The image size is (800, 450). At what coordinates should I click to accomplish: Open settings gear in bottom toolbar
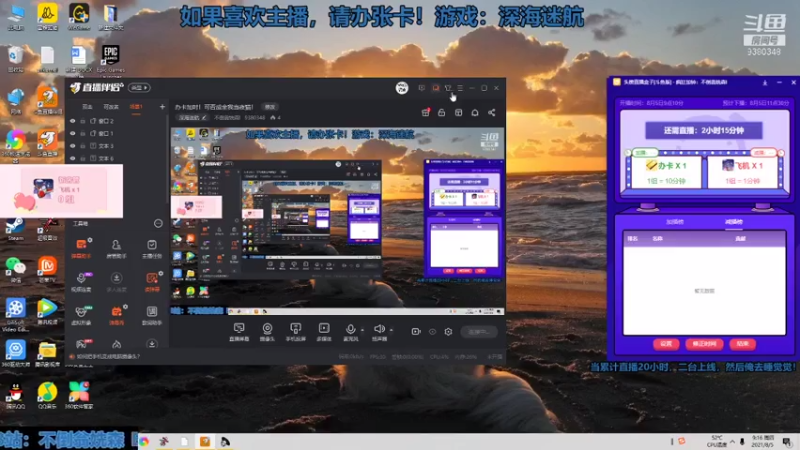(448, 332)
